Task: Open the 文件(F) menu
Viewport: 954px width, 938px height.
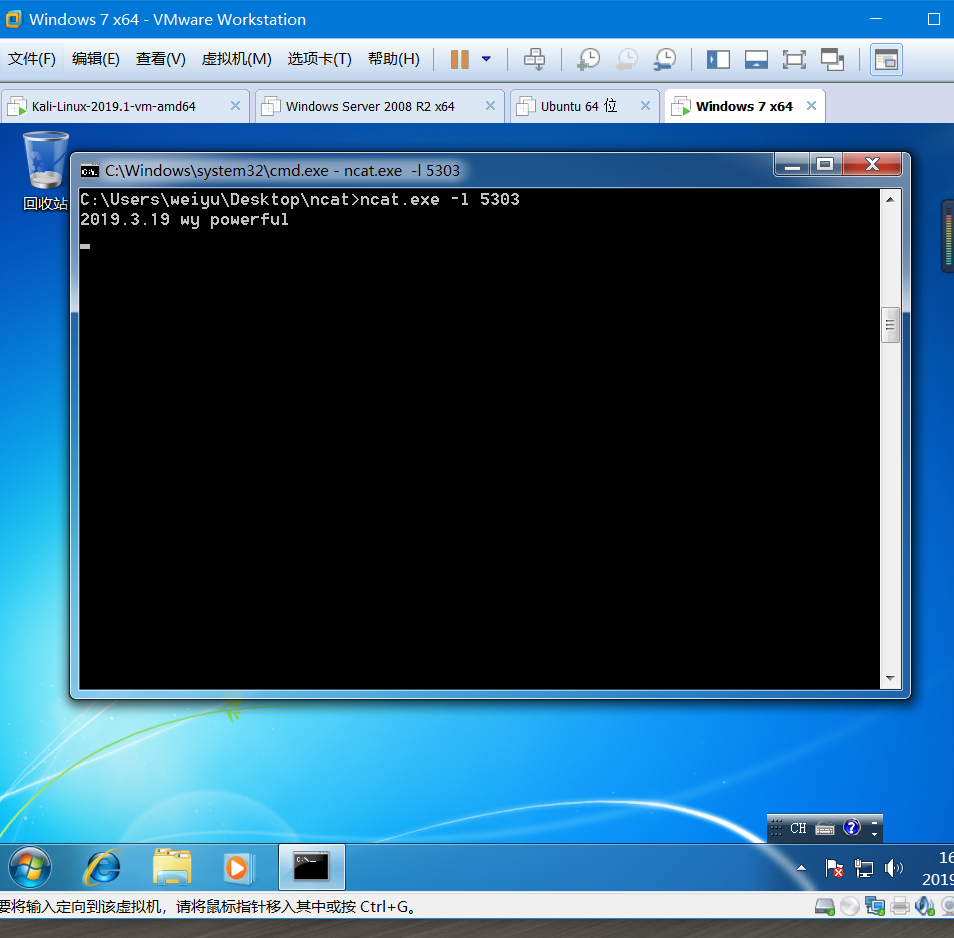Action: point(32,59)
